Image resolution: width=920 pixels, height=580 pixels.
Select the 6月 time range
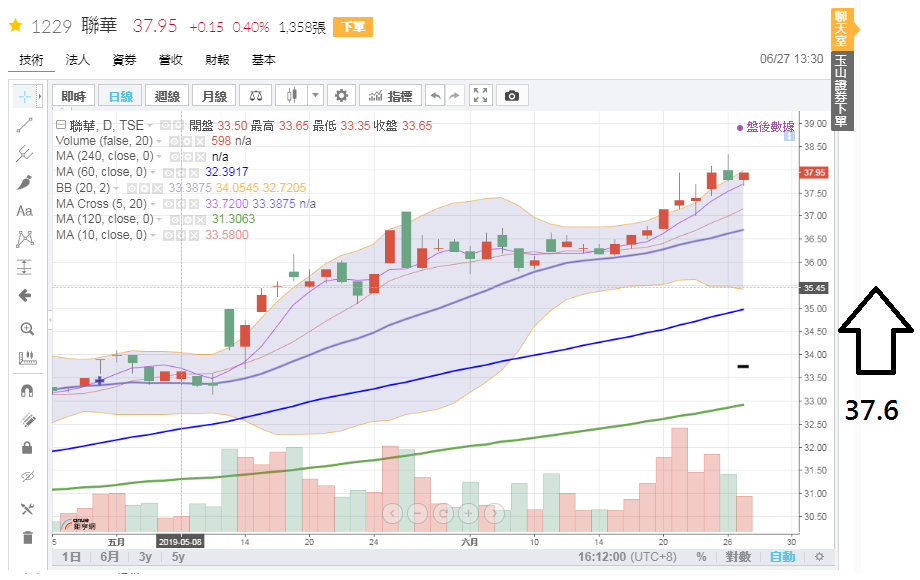(x=110, y=557)
